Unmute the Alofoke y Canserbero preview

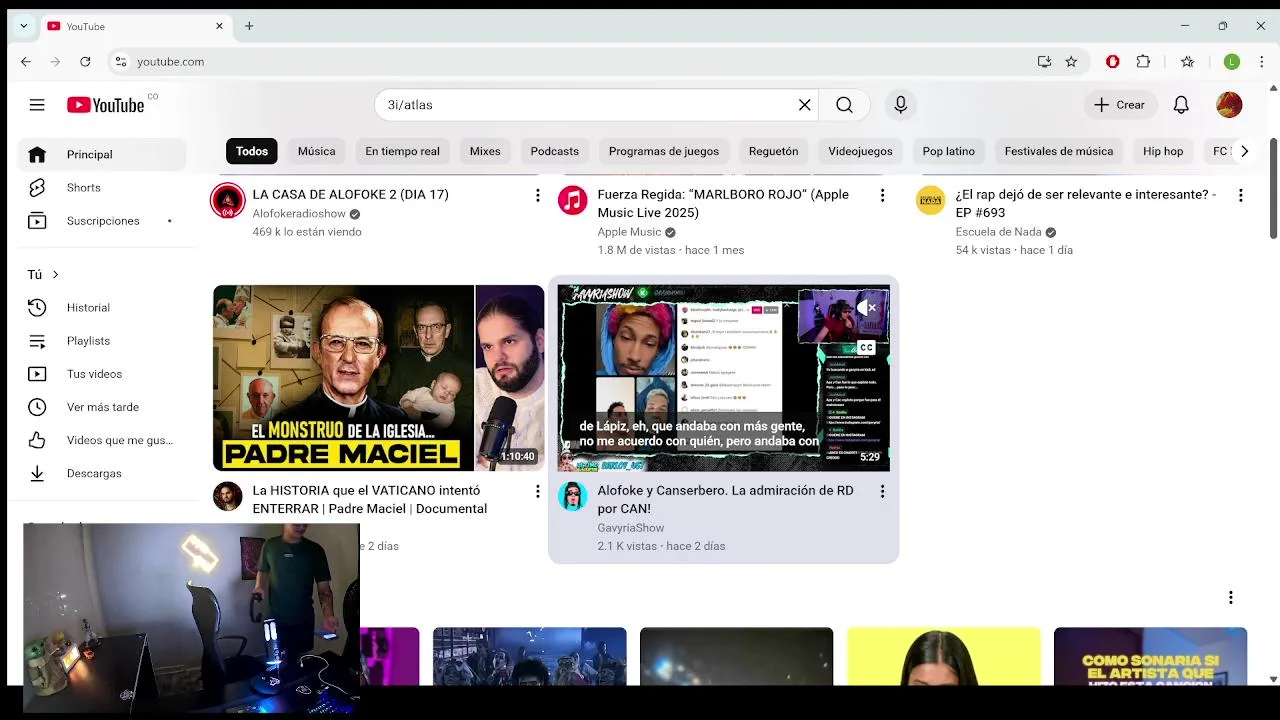[x=866, y=308]
